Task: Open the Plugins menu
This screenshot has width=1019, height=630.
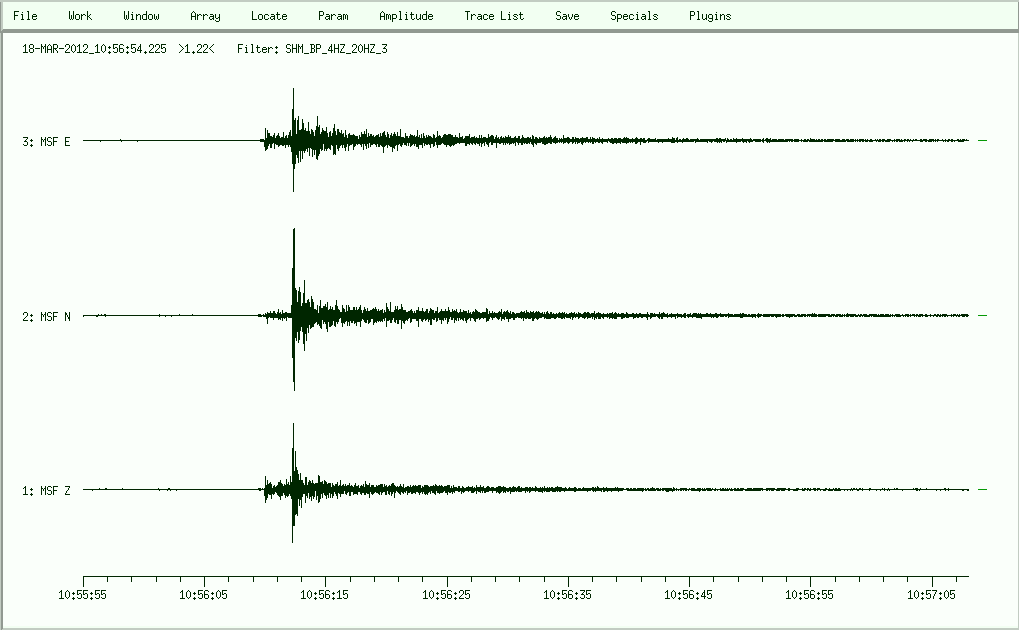Action: [710, 16]
